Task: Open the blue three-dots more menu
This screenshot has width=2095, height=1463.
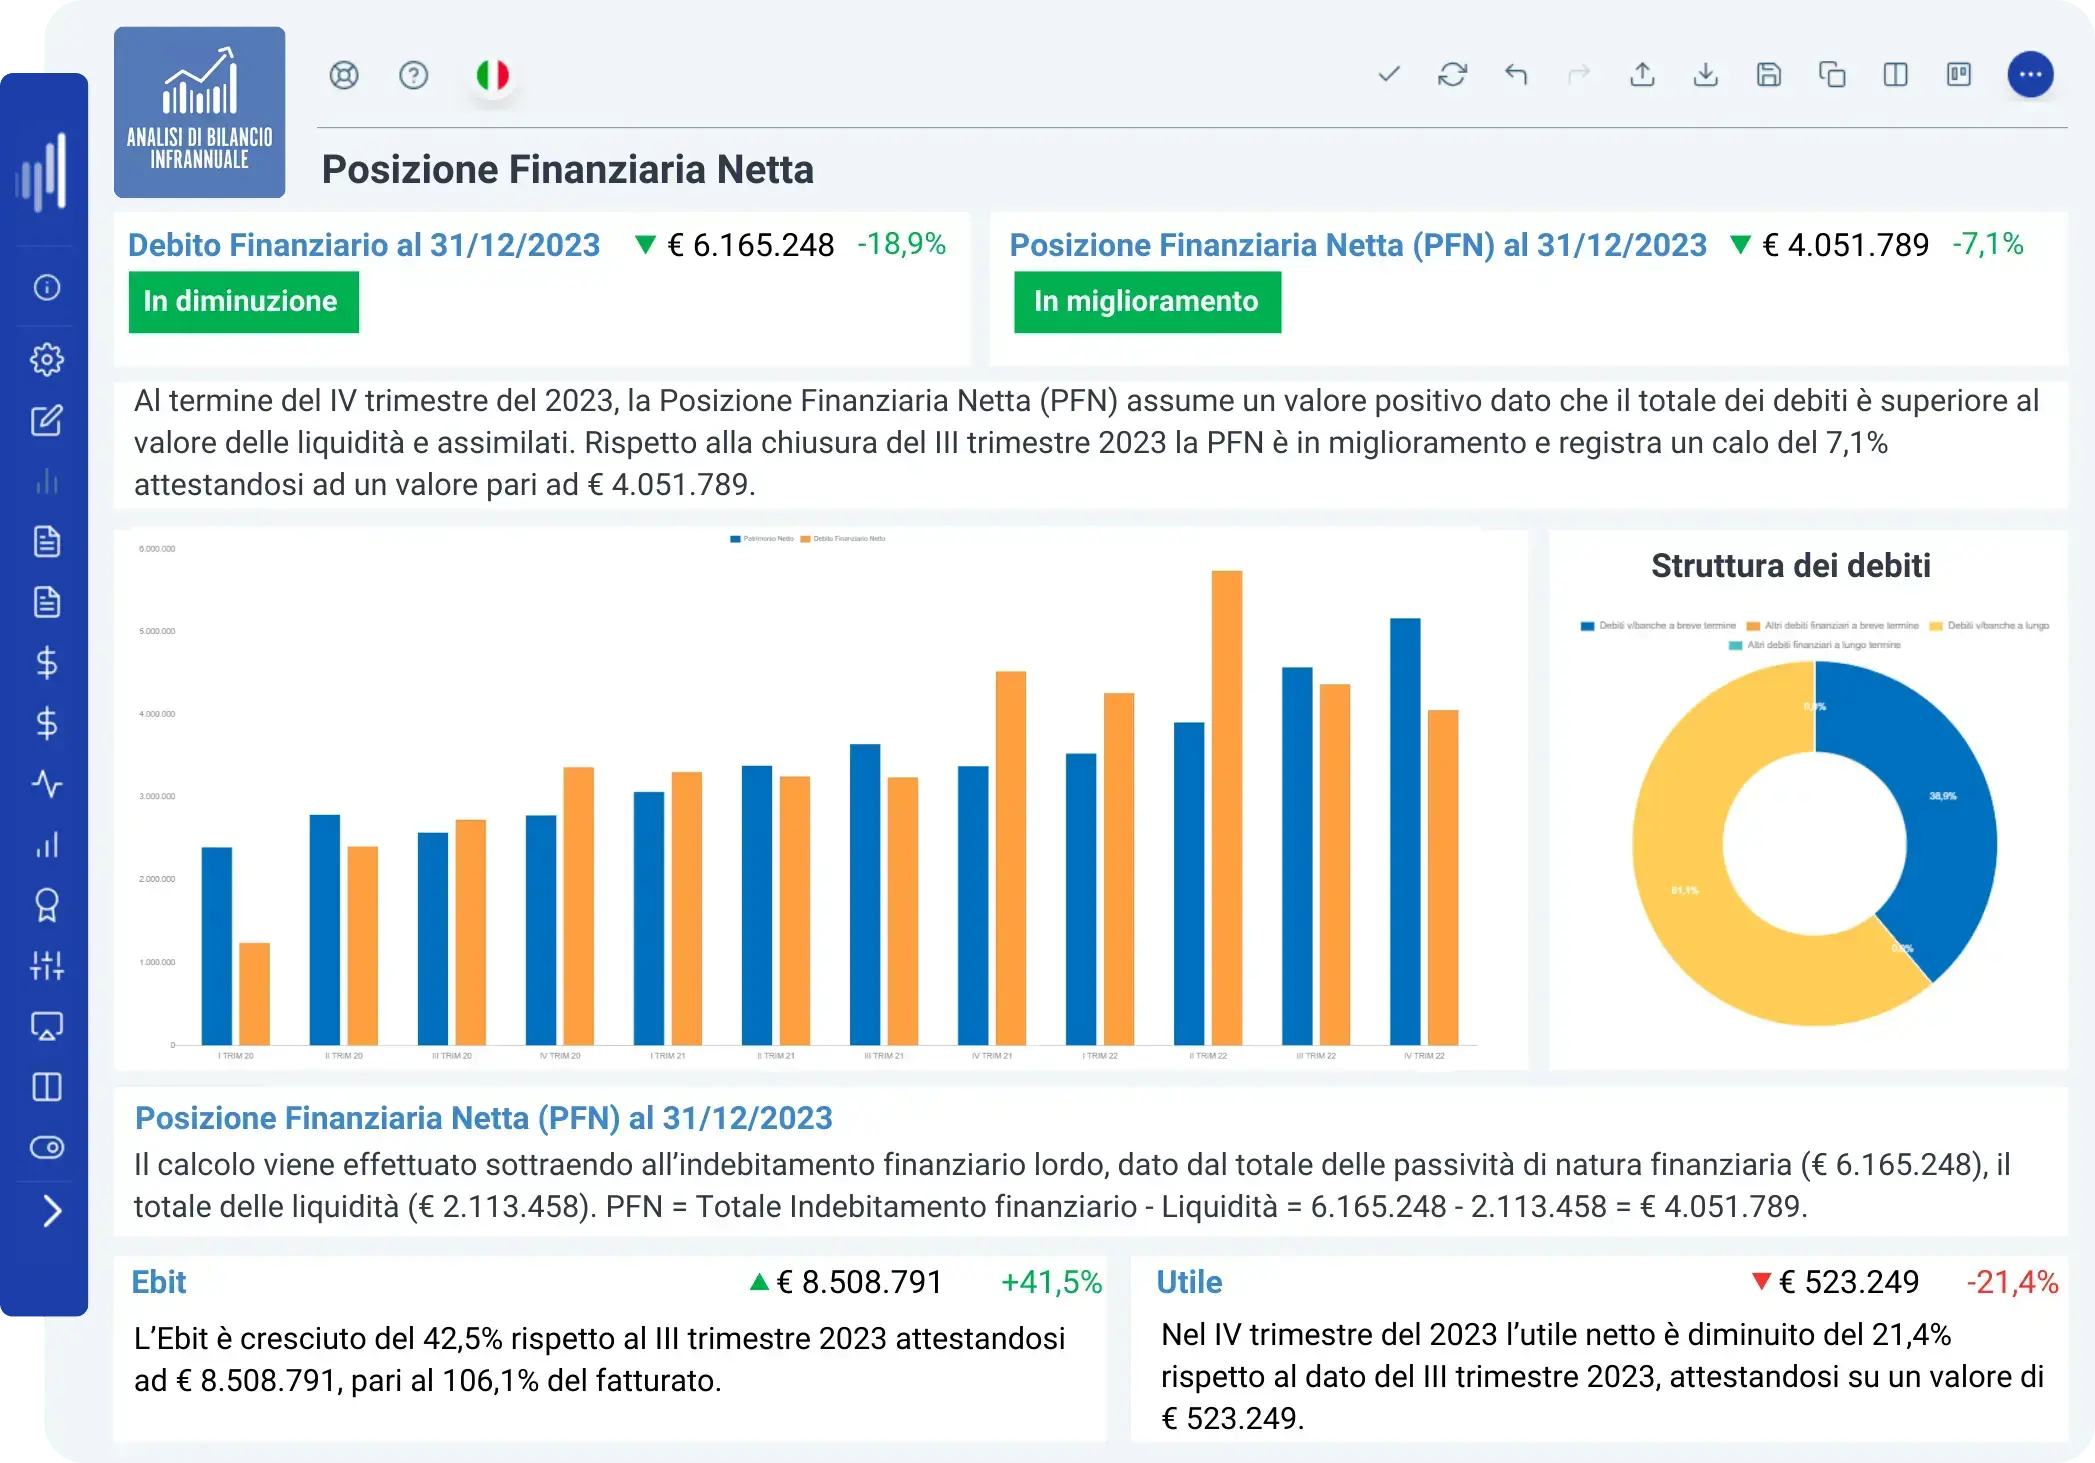Action: (2030, 74)
